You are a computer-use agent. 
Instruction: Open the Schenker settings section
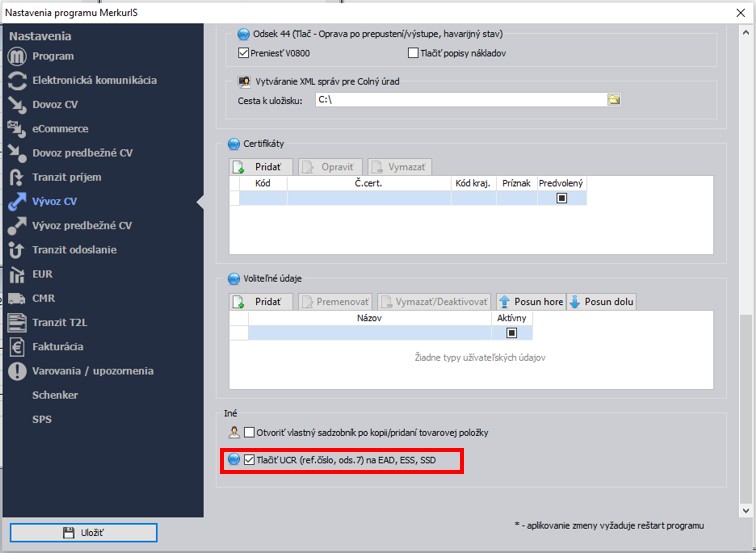55,395
